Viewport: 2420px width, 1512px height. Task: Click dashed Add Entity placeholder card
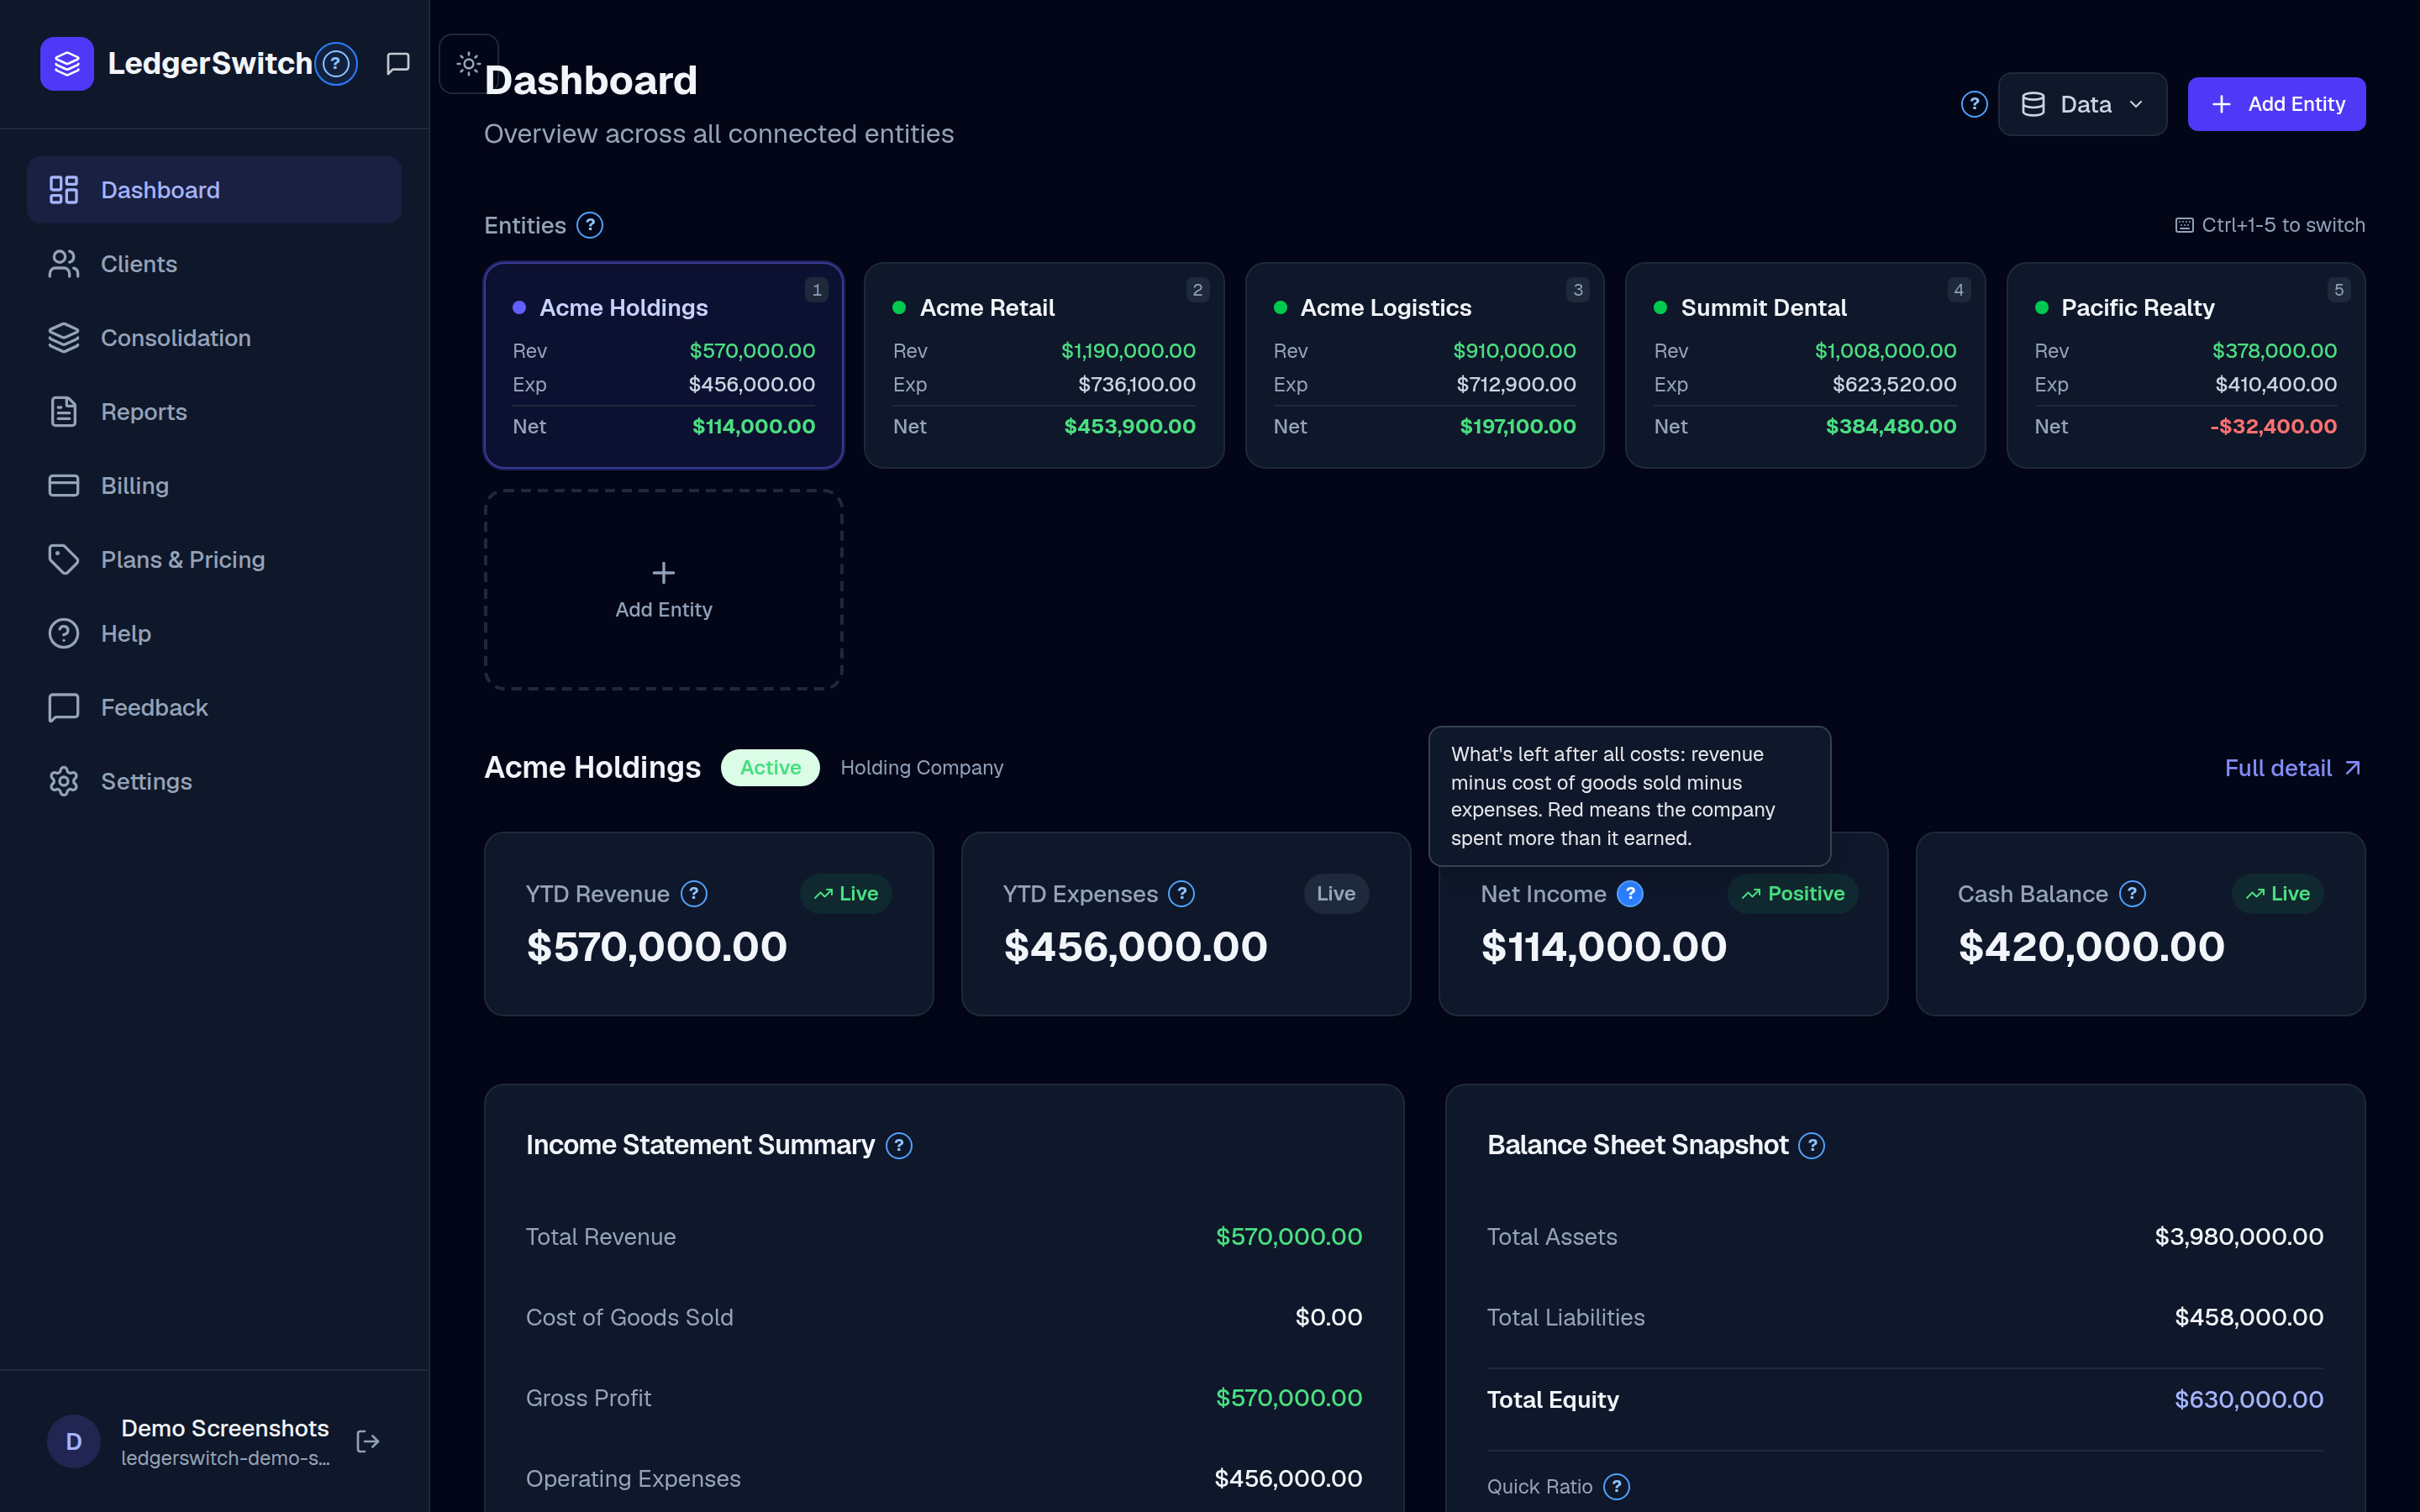click(x=664, y=590)
